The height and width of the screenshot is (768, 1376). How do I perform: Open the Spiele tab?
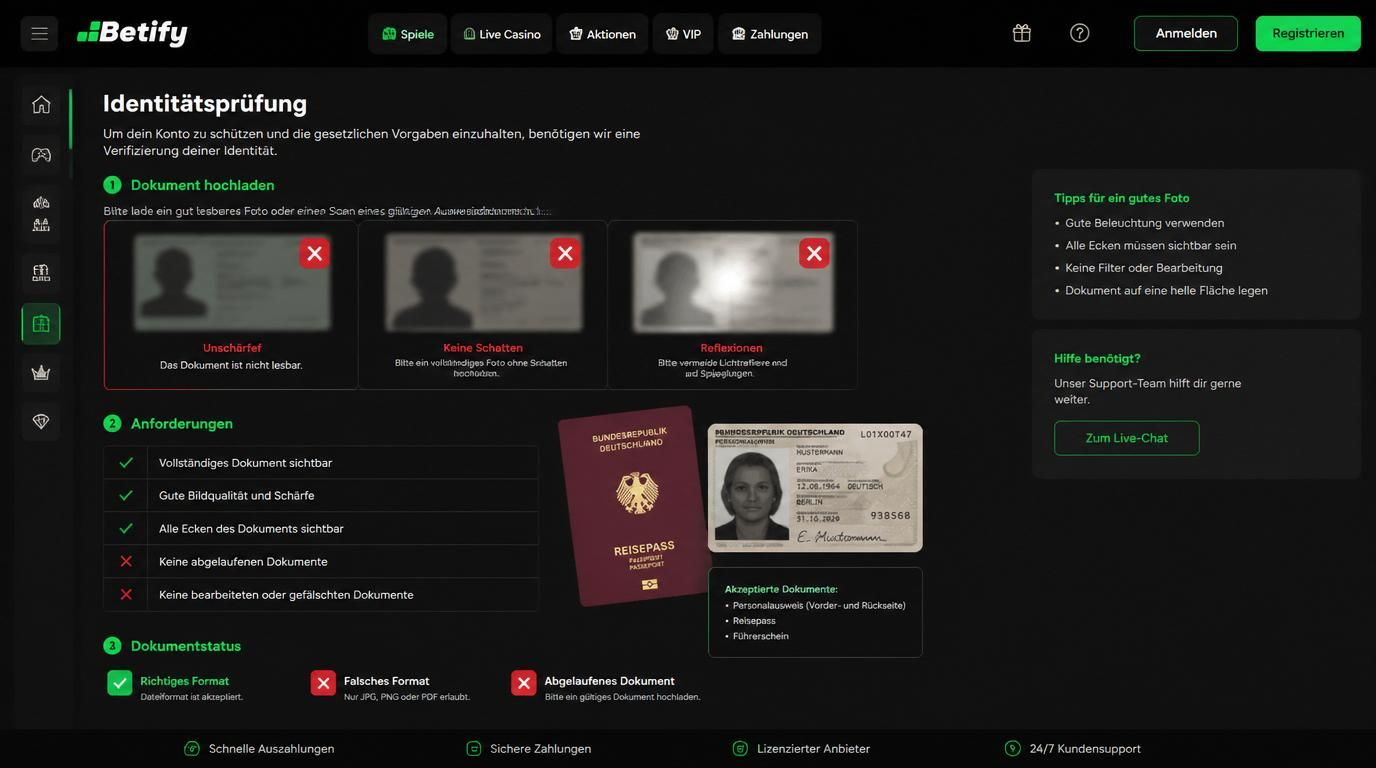407,34
